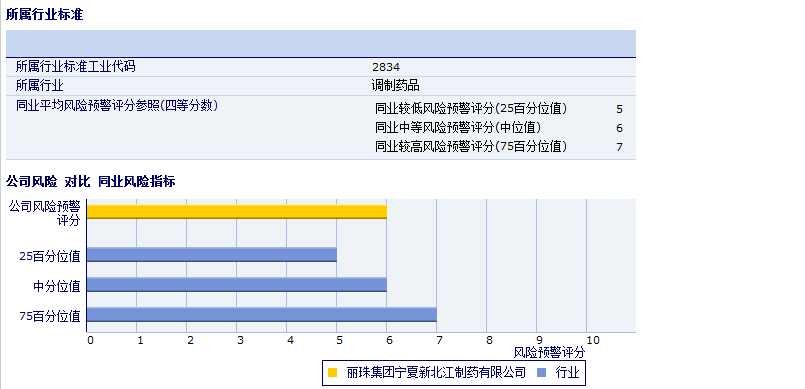The image size is (805, 389).
Task: Click the 所属行业标准工业代码 row label
Action: pyautogui.click(x=75, y=66)
